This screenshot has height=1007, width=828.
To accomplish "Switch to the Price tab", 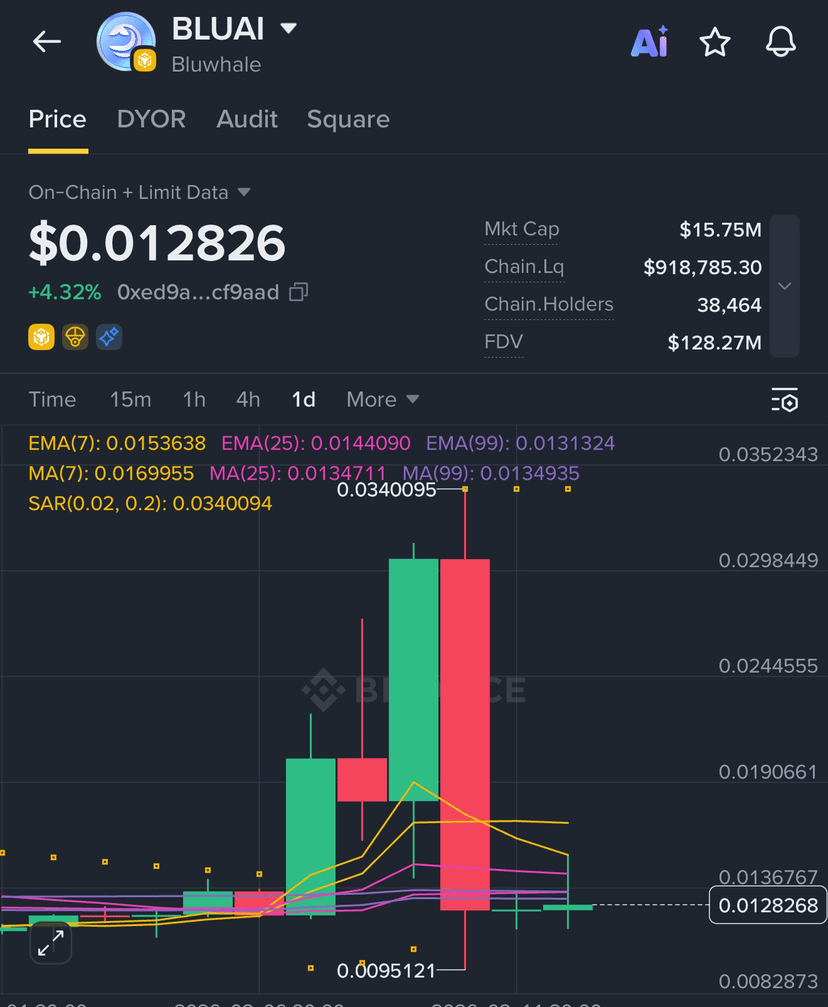I will [x=57, y=119].
